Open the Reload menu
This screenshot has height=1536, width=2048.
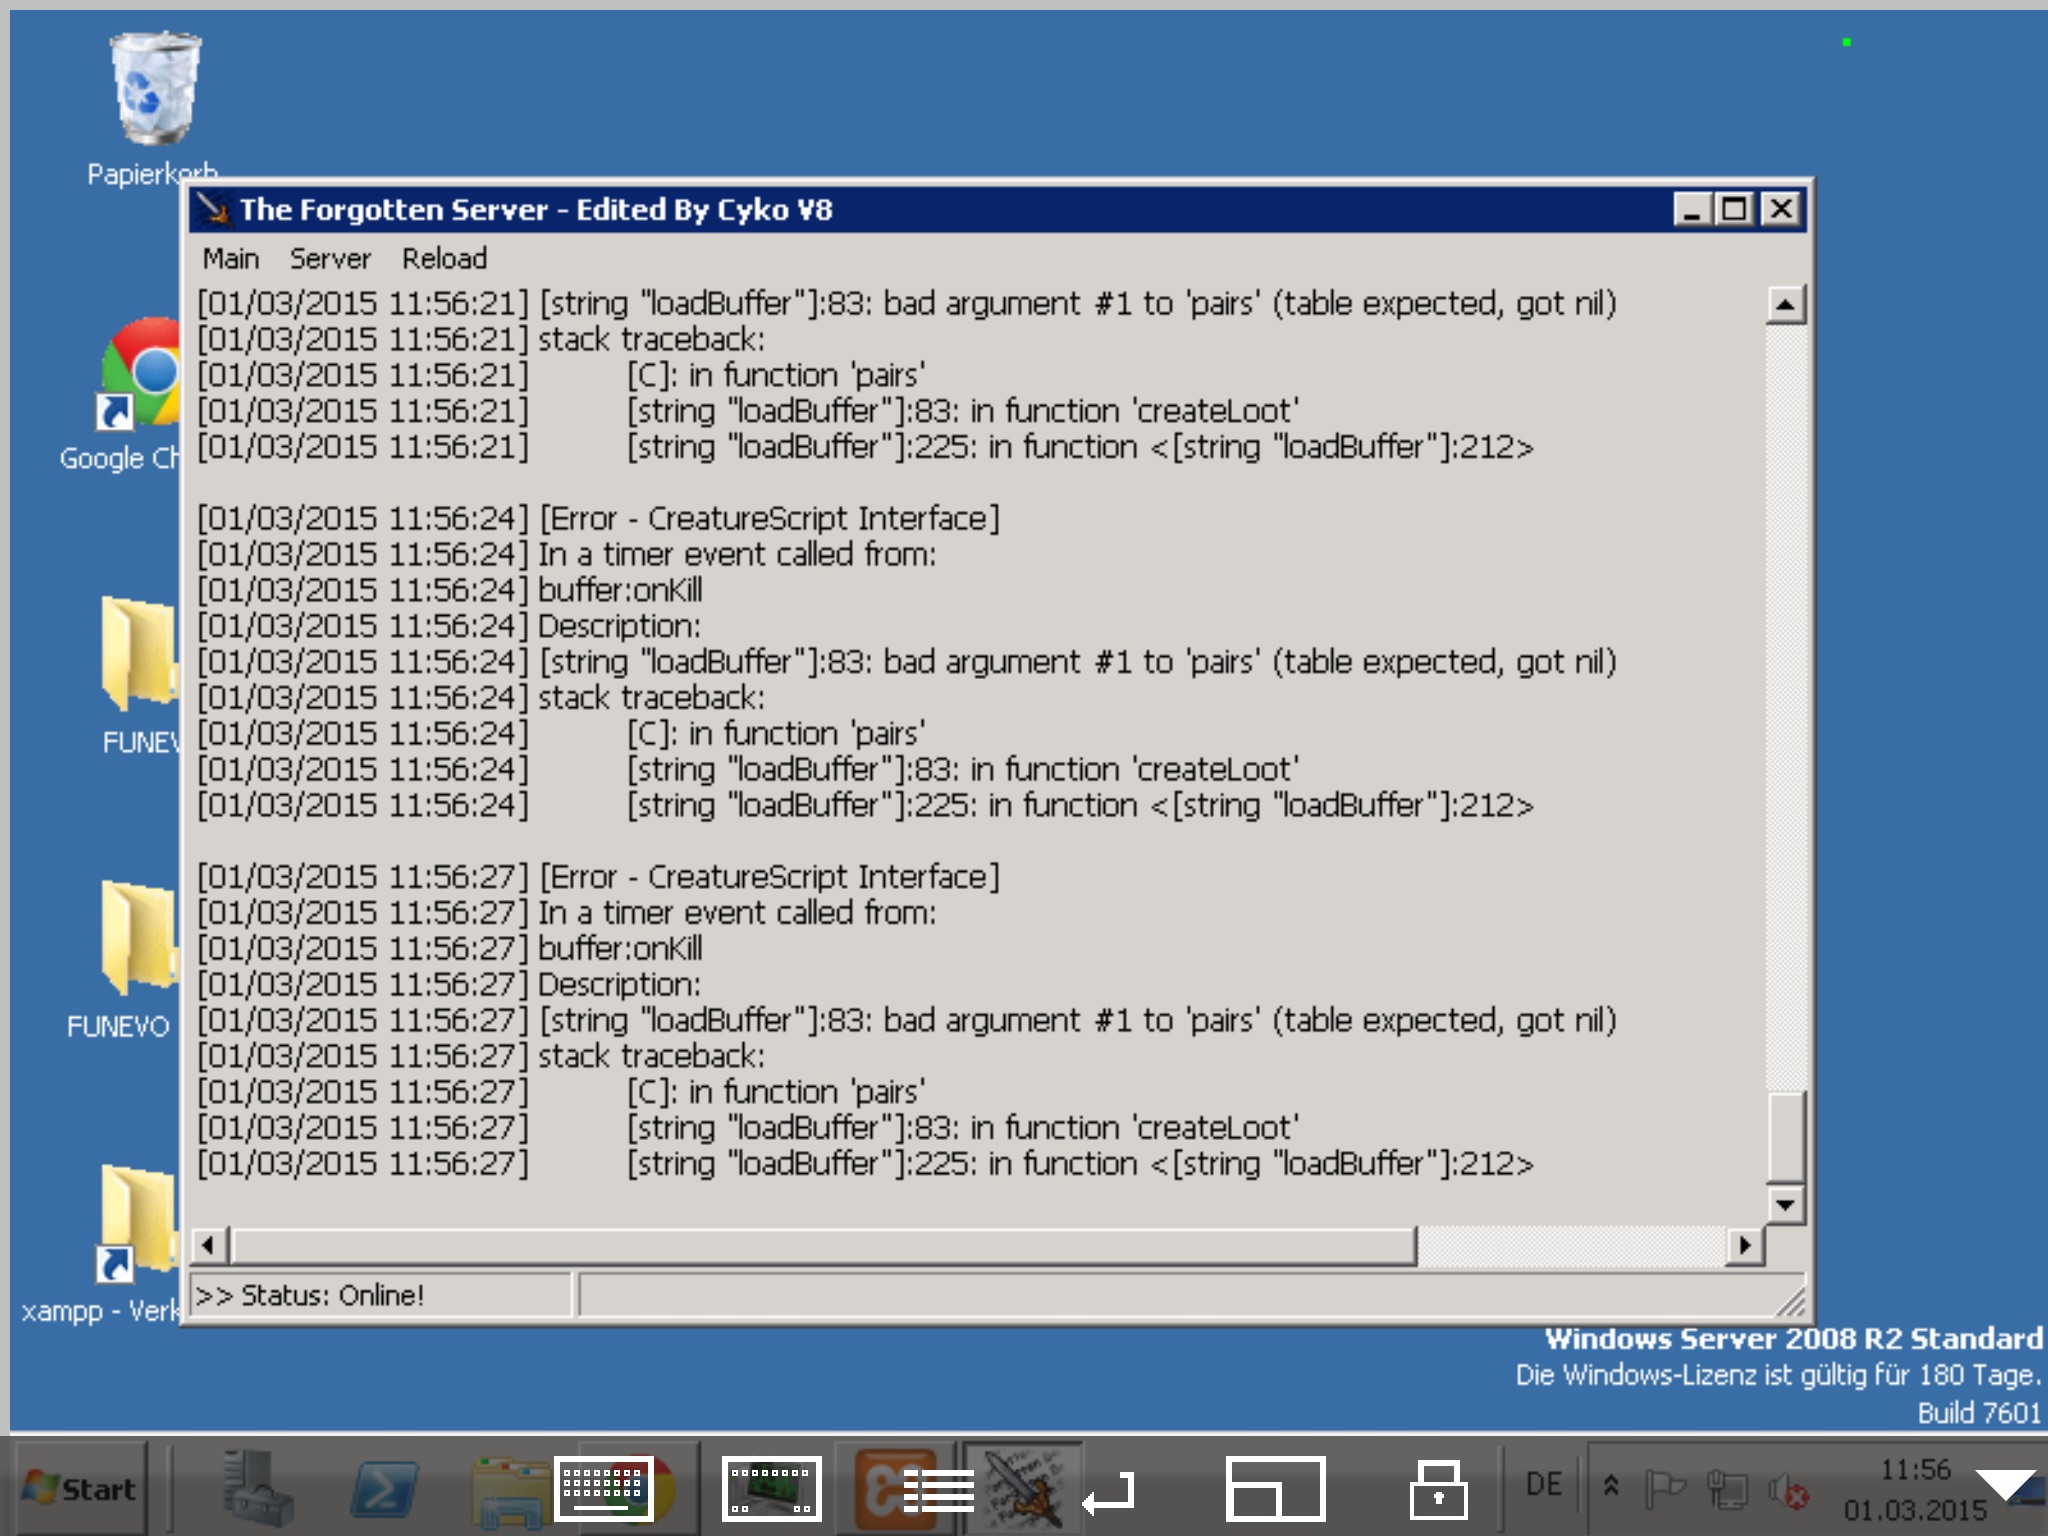pos(444,259)
